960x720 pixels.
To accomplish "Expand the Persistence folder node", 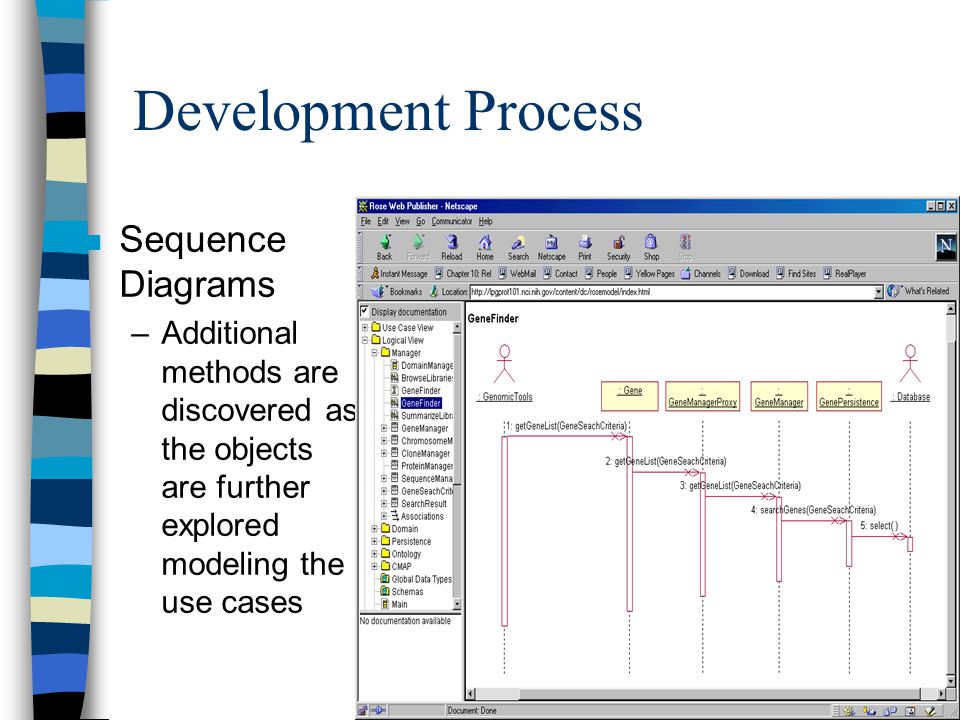I will click(x=374, y=541).
